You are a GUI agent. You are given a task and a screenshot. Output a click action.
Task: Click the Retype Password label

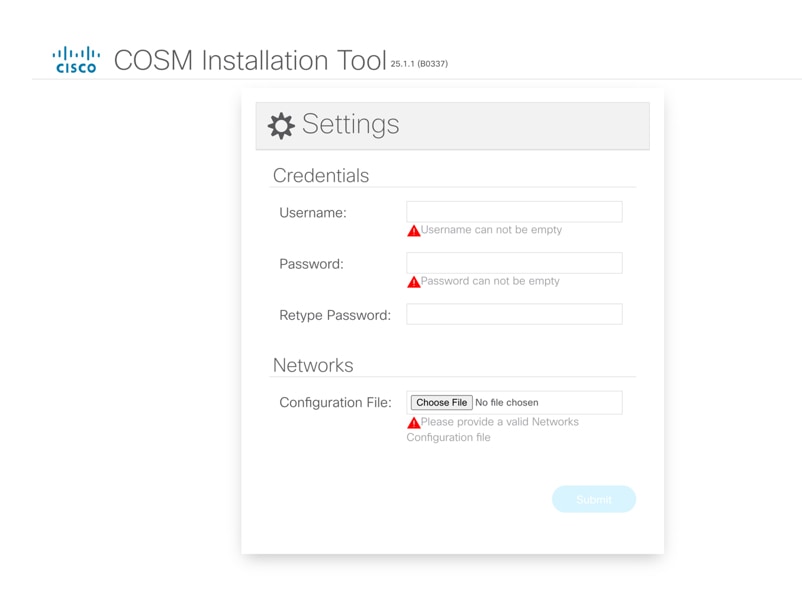(335, 315)
